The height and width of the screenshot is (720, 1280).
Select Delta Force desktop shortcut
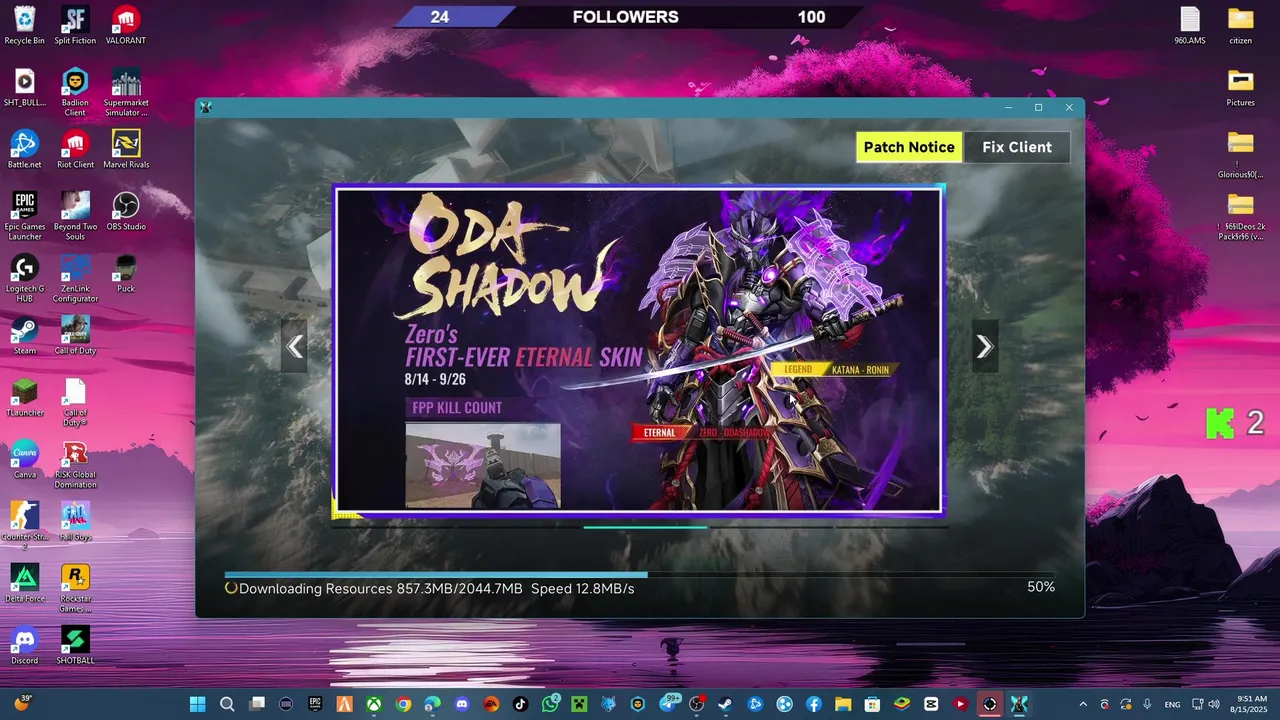click(x=24, y=583)
